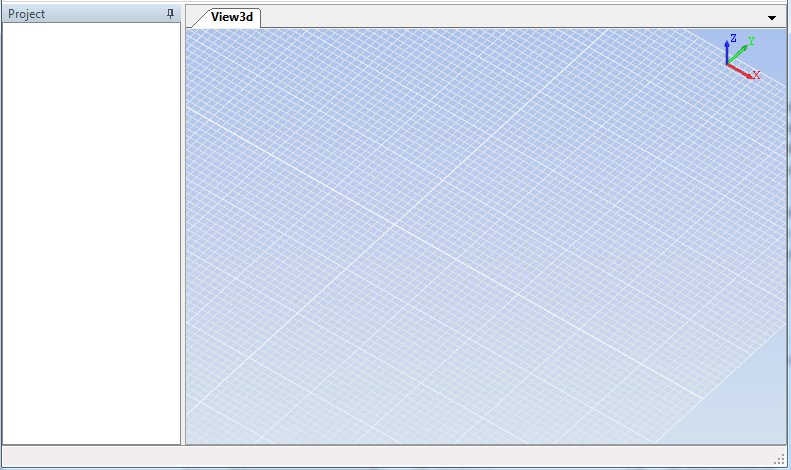Image resolution: width=791 pixels, height=470 pixels.
Task: Open the view tabs dropdown arrow
Action: pos(771,18)
